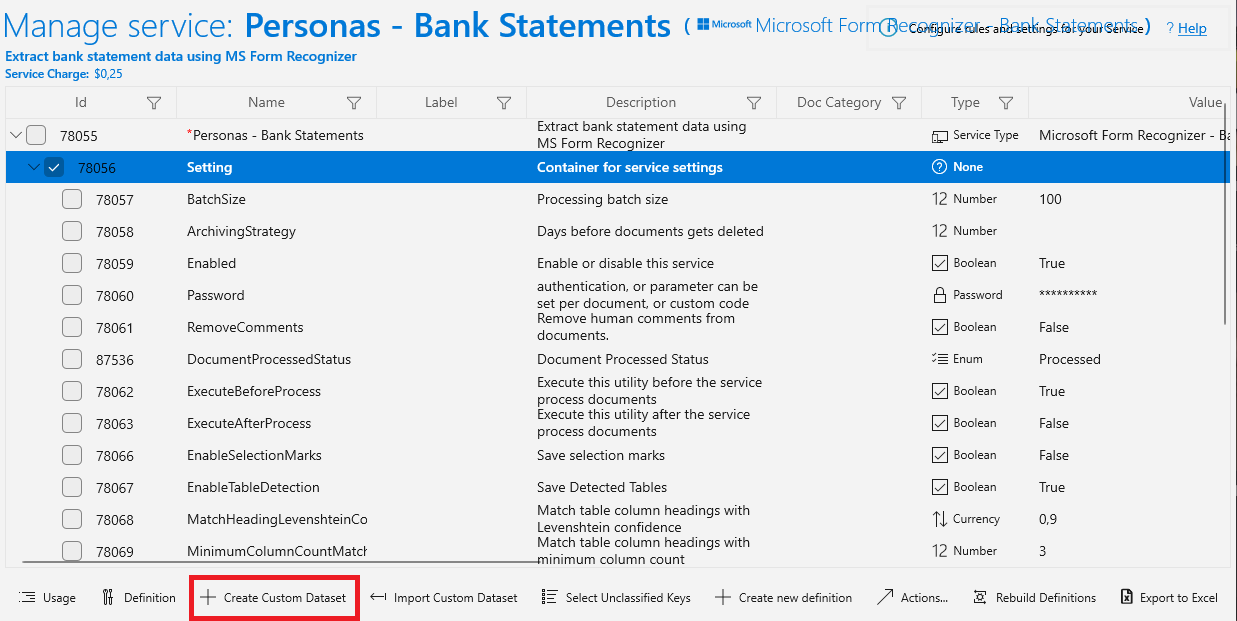Collapse the 78056 Setting row chevron
Screen dimensions: 1237x621
pyautogui.click(x=34, y=167)
